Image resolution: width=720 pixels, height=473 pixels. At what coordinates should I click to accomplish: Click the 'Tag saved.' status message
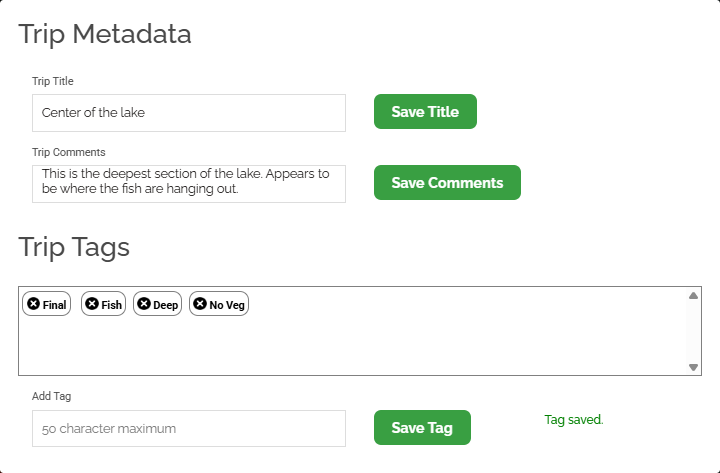tap(574, 420)
